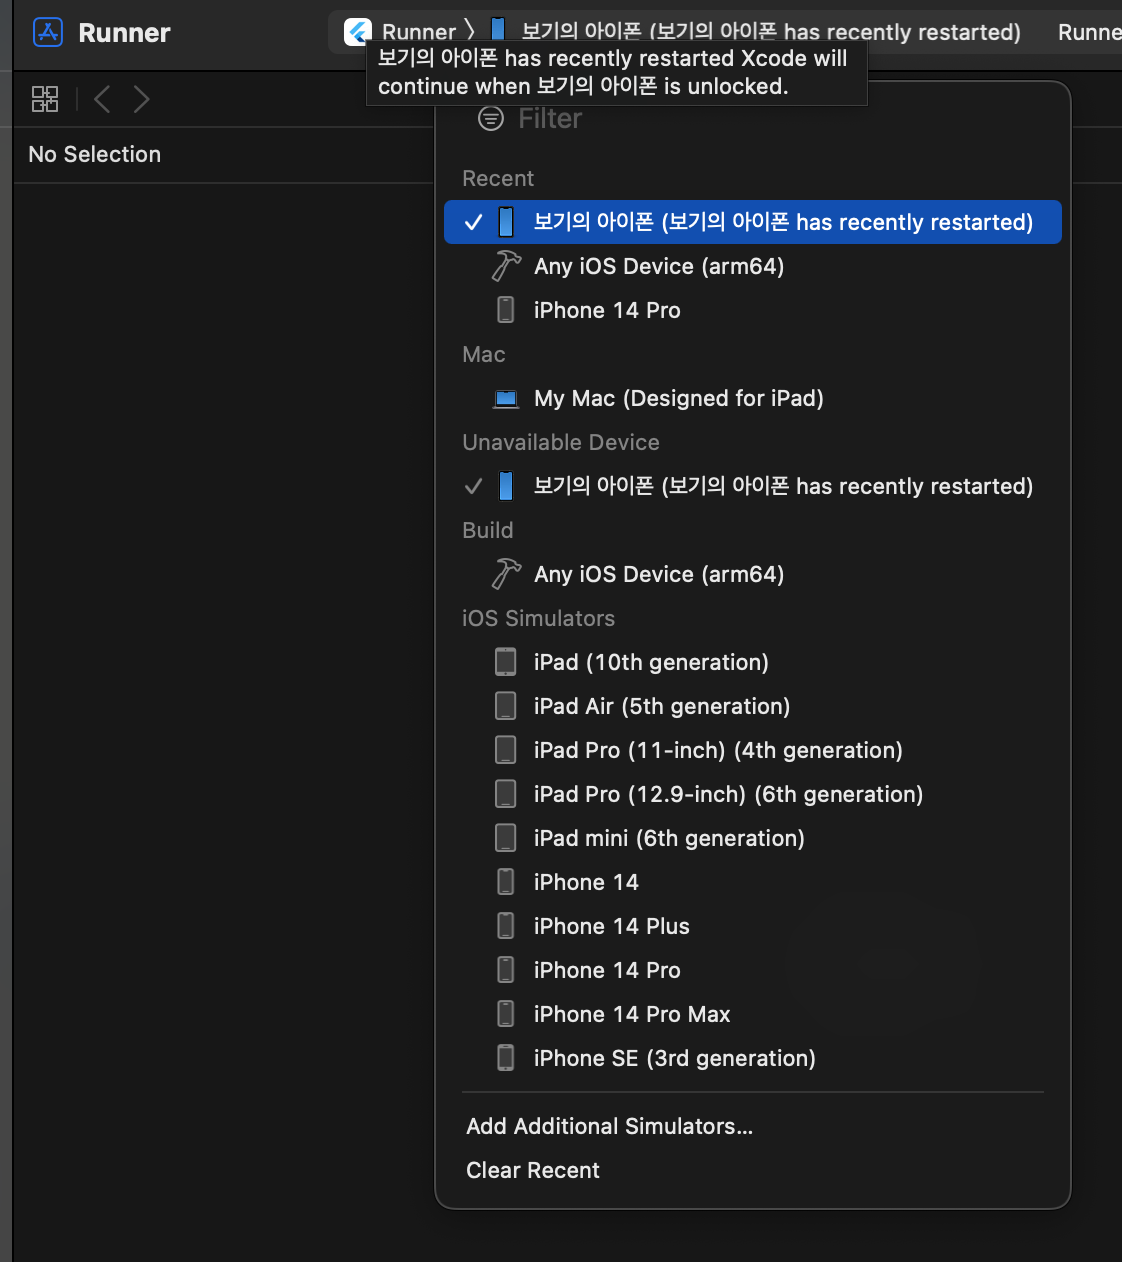Click blue phone icon in Unavailable Device row

(506, 486)
